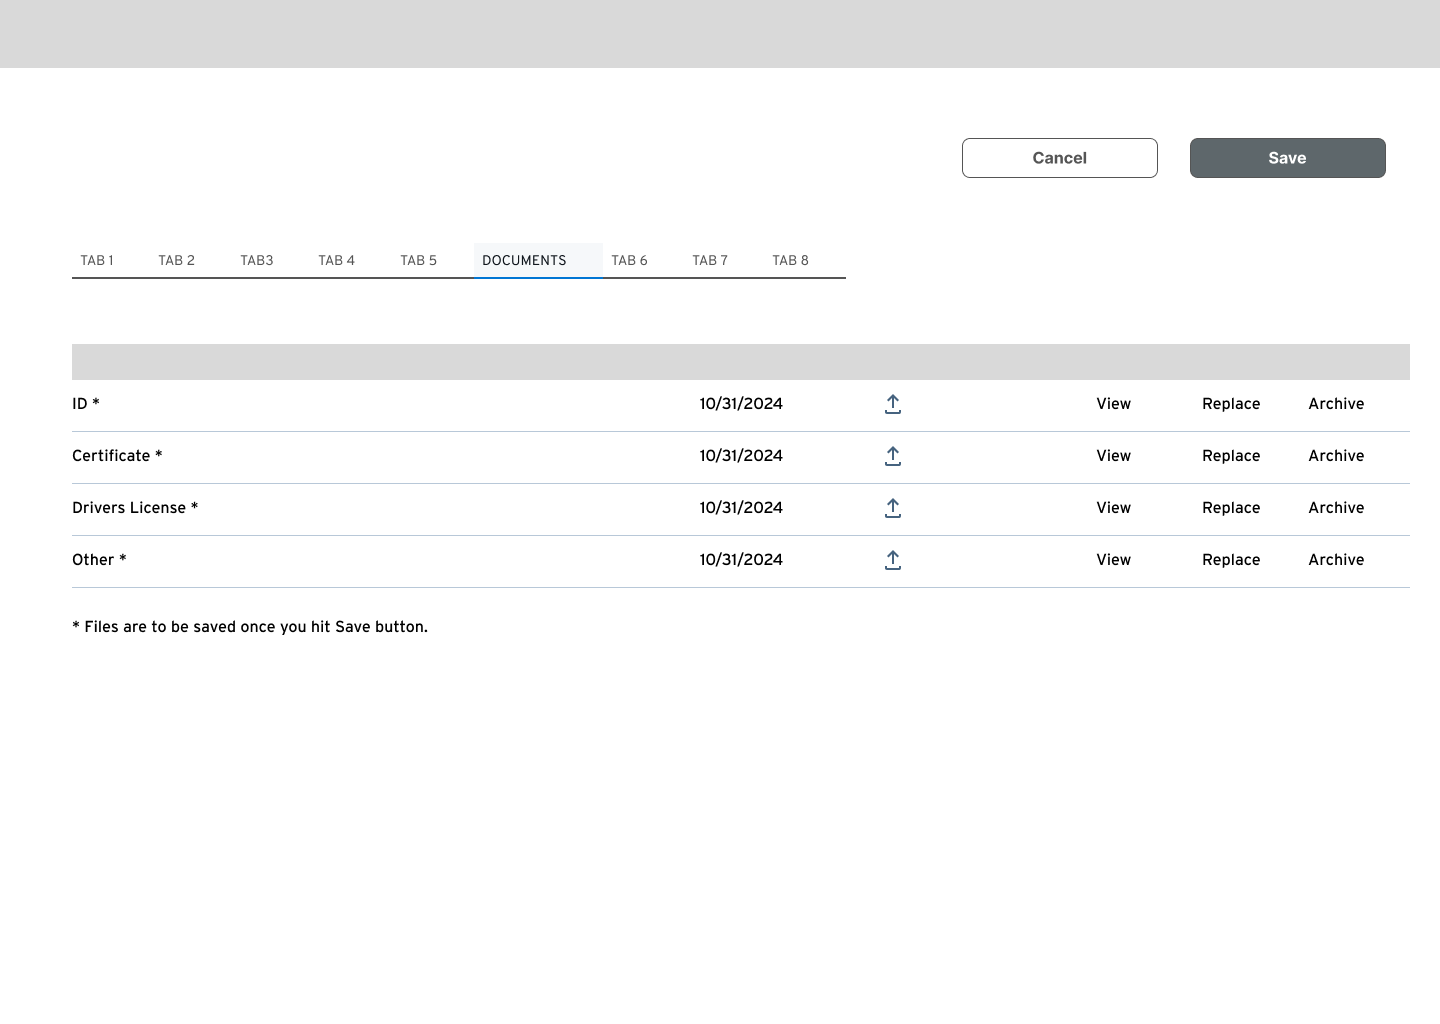The image size is (1440, 1024).
Task: Click the 'Certificate *' label
Action: [117, 456]
